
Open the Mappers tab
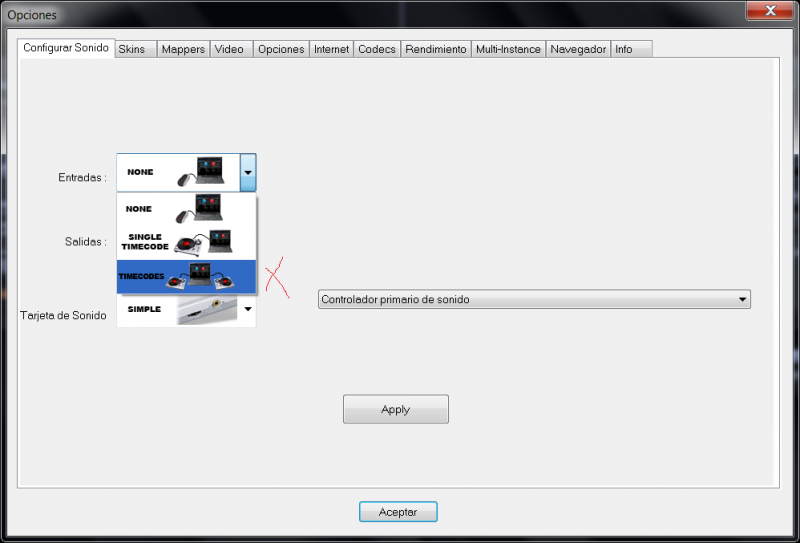[183, 50]
